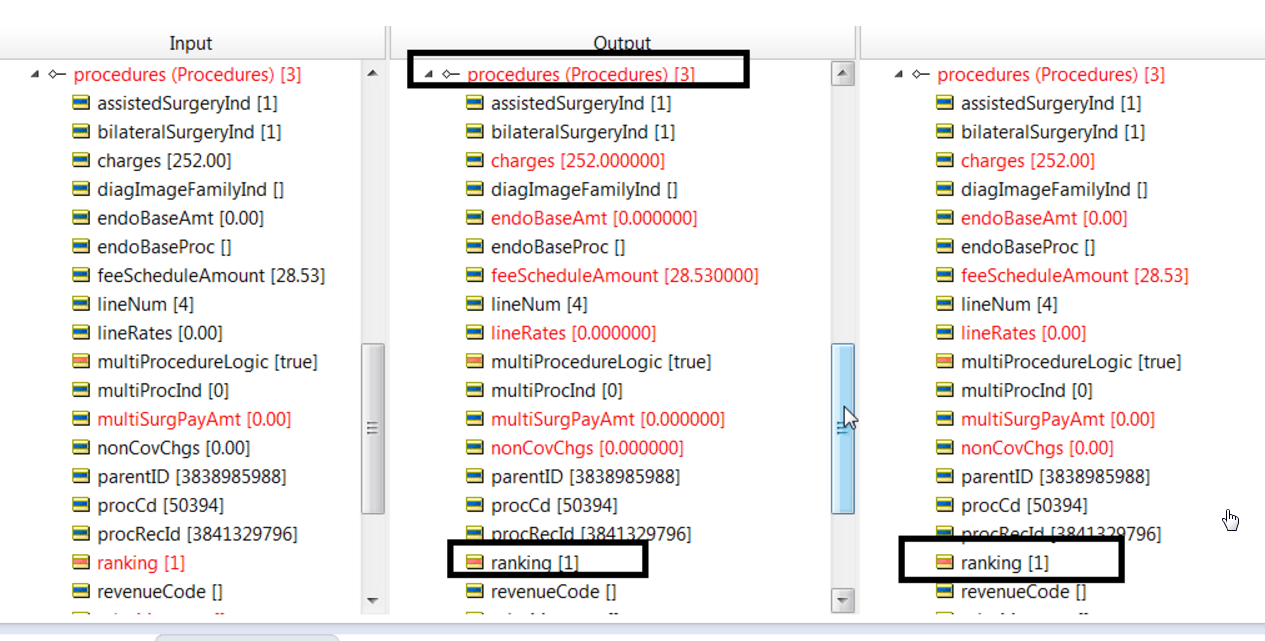Click Input panel scrollbar thumb
Viewport: 1265px width, 641px height.
372,429
